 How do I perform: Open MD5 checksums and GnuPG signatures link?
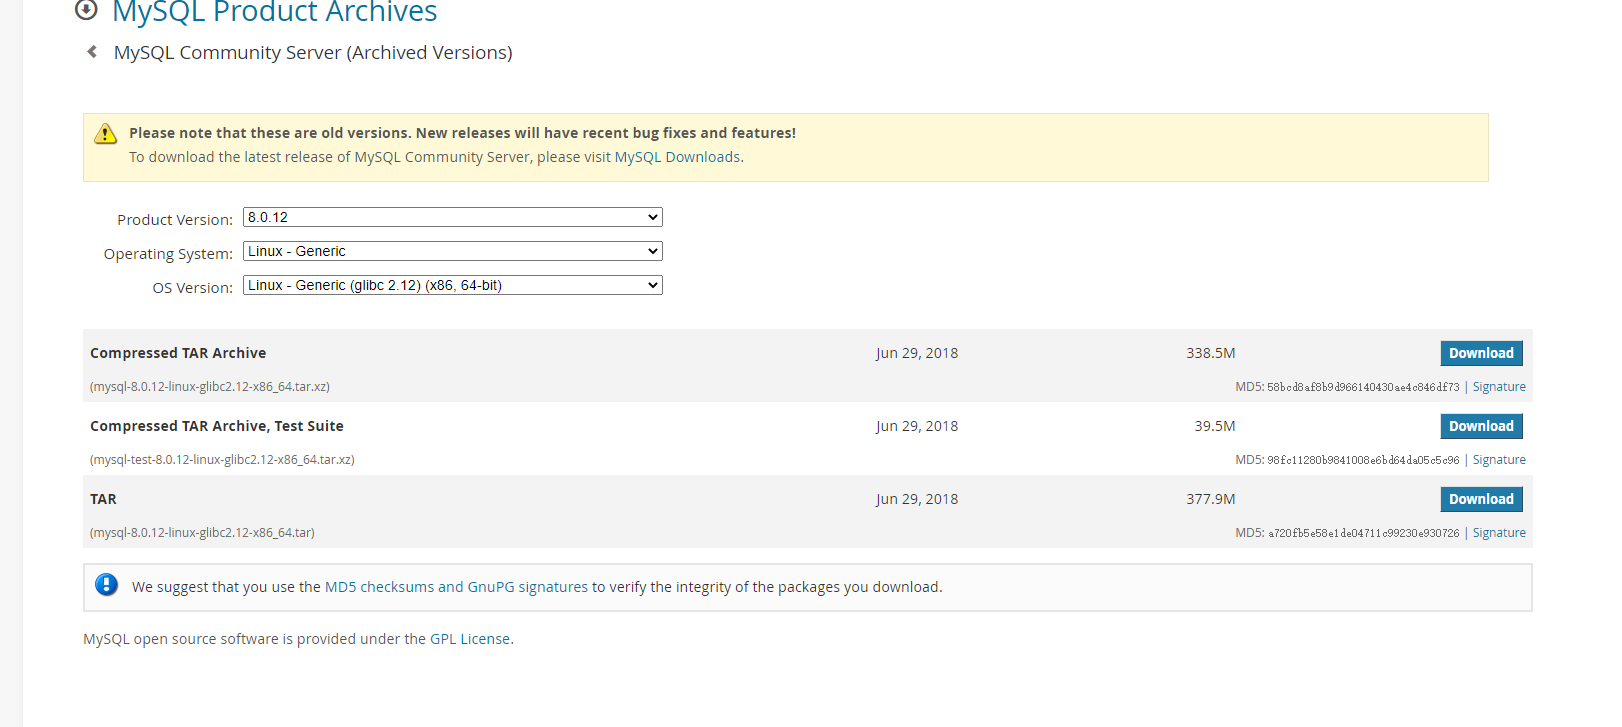tap(456, 587)
